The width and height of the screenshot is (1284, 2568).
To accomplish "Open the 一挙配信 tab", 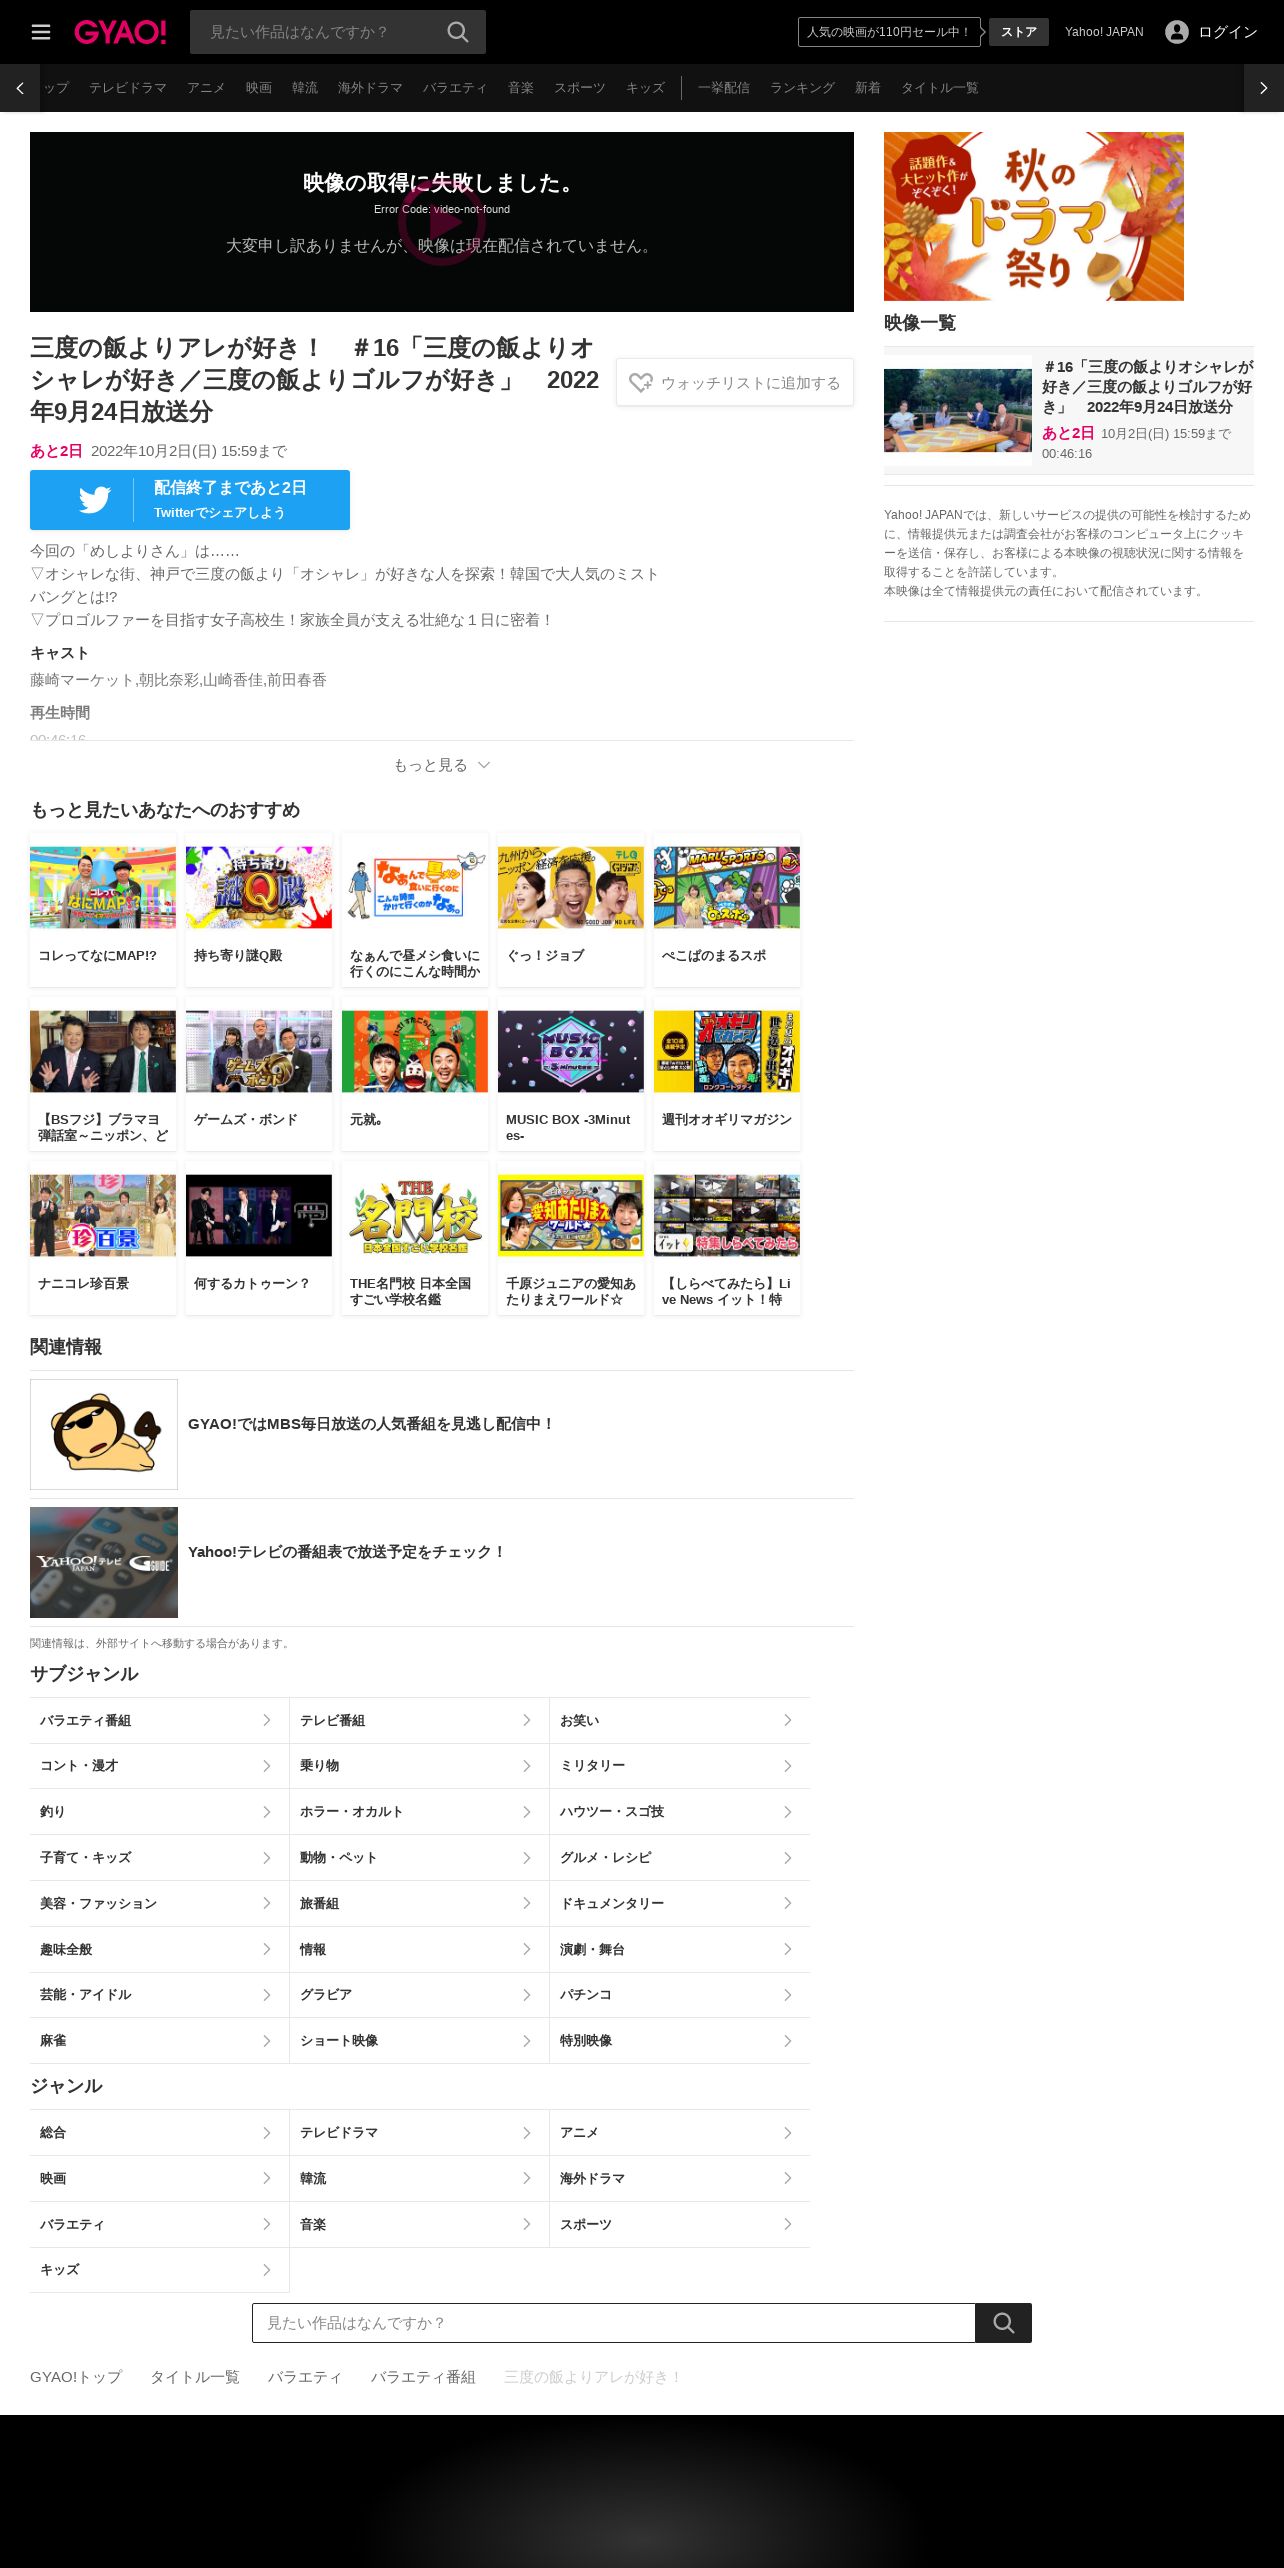I will click(x=724, y=88).
